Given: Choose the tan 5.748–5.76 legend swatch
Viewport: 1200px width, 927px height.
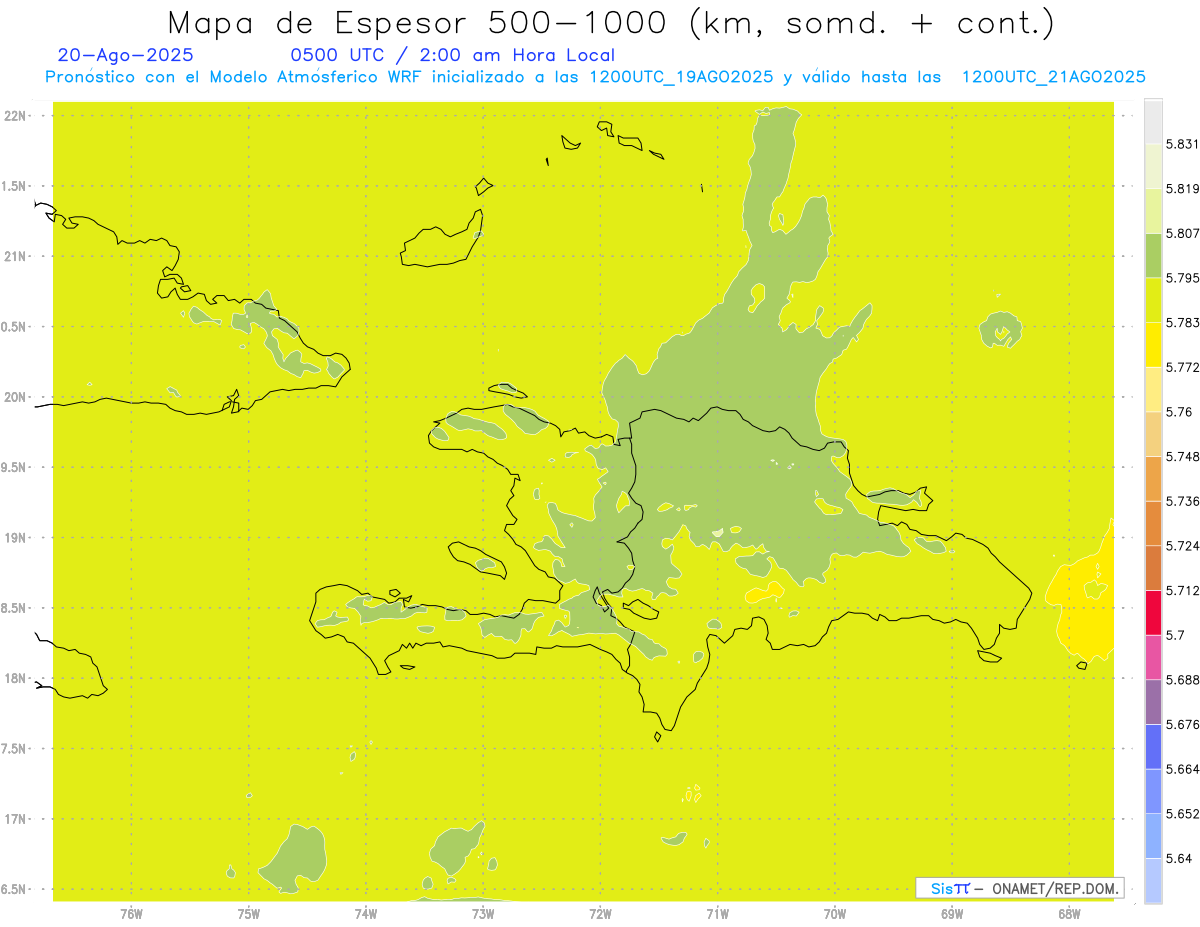Looking at the screenshot, I should [x=1153, y=434].
